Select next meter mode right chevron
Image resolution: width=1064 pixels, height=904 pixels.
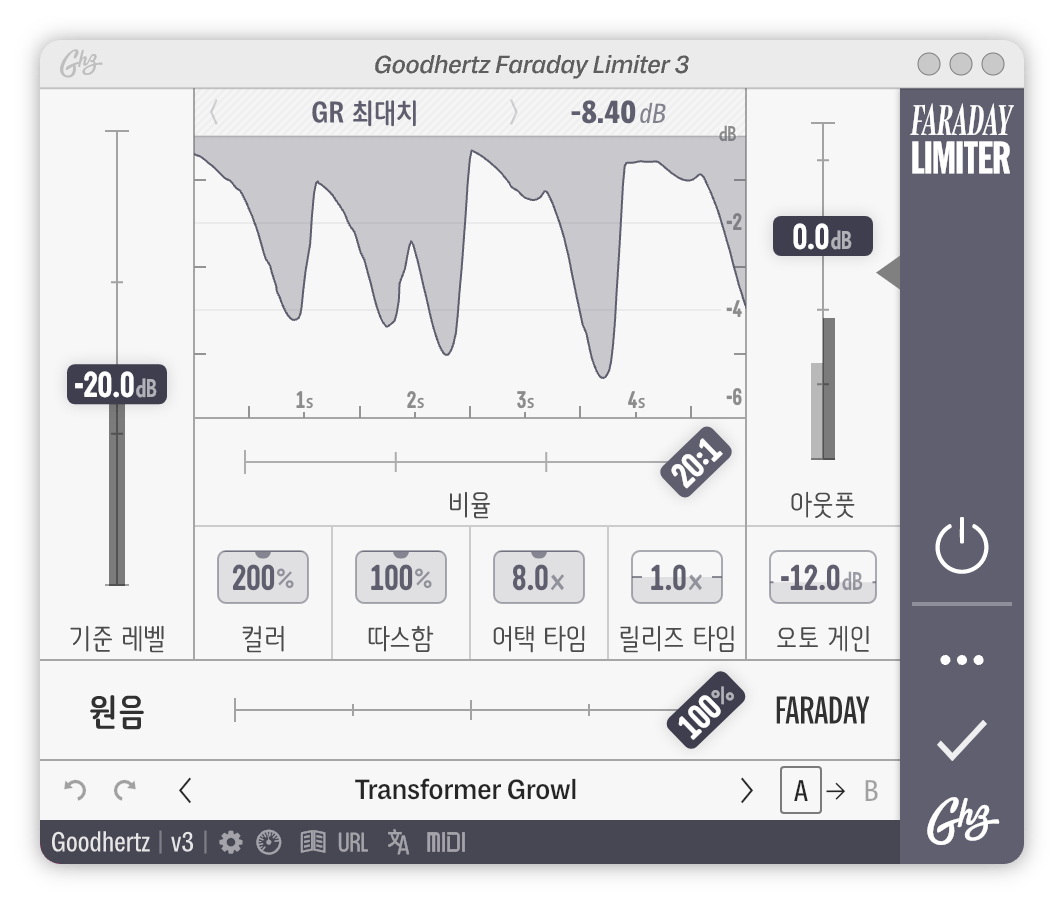514,113
